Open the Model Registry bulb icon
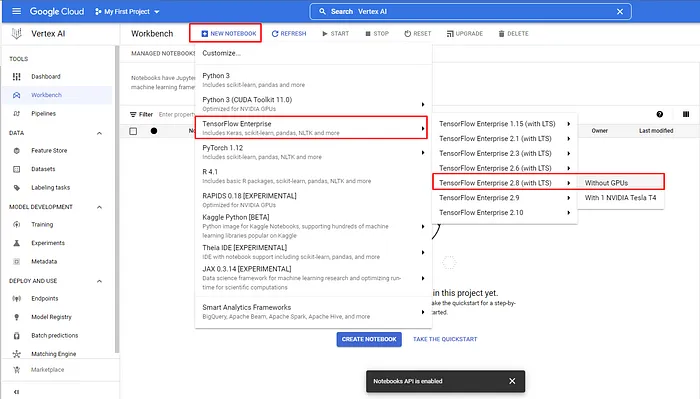Screen dimensions: 700x399 [x=17, y=317]
